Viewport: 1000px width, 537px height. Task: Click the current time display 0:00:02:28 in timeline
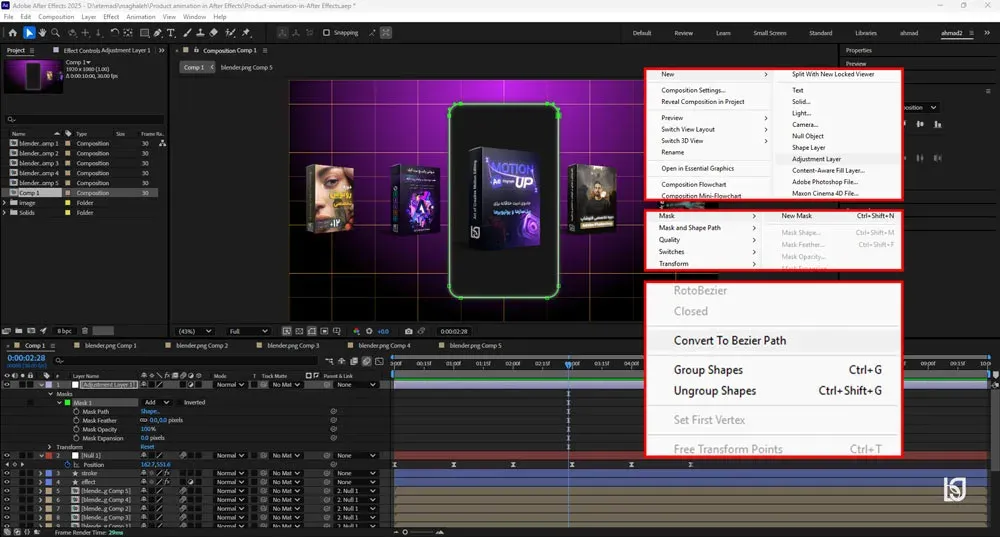click(x=26, y=358)
